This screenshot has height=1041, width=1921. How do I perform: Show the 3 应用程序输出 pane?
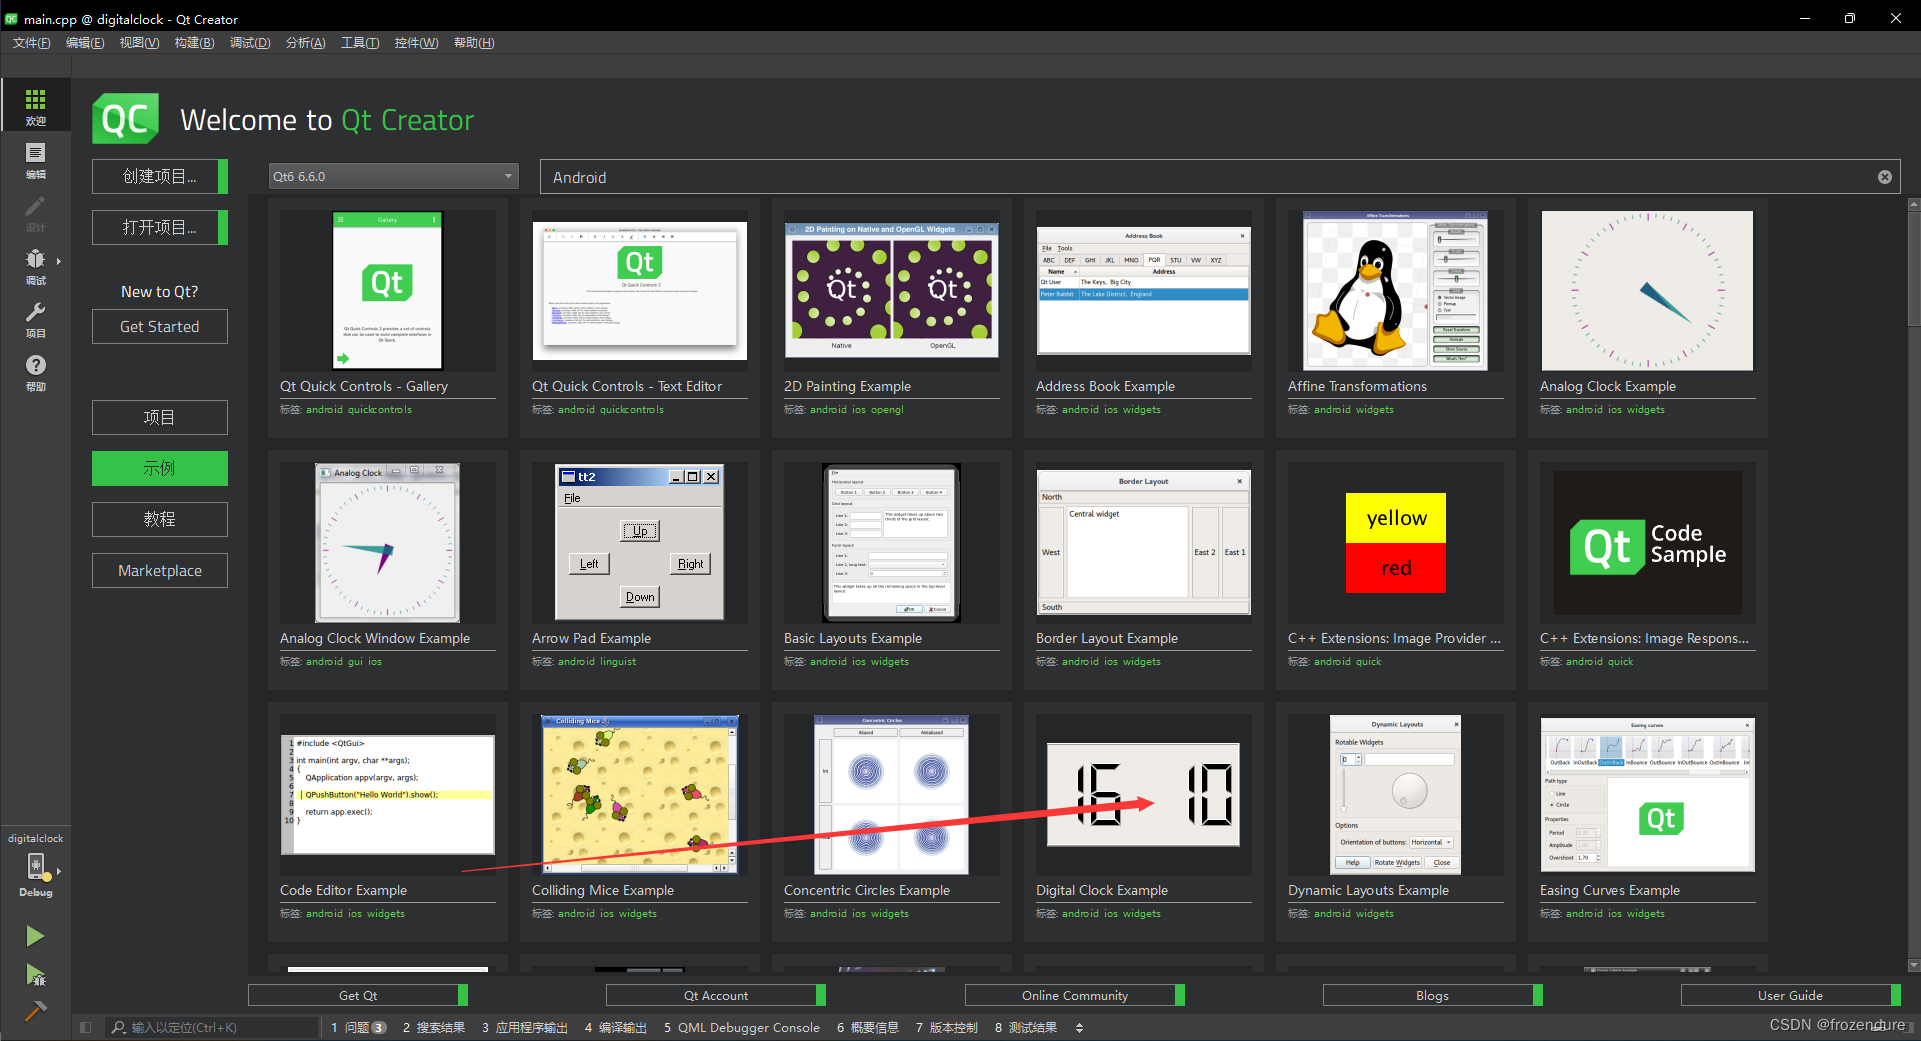point(525,1027)
